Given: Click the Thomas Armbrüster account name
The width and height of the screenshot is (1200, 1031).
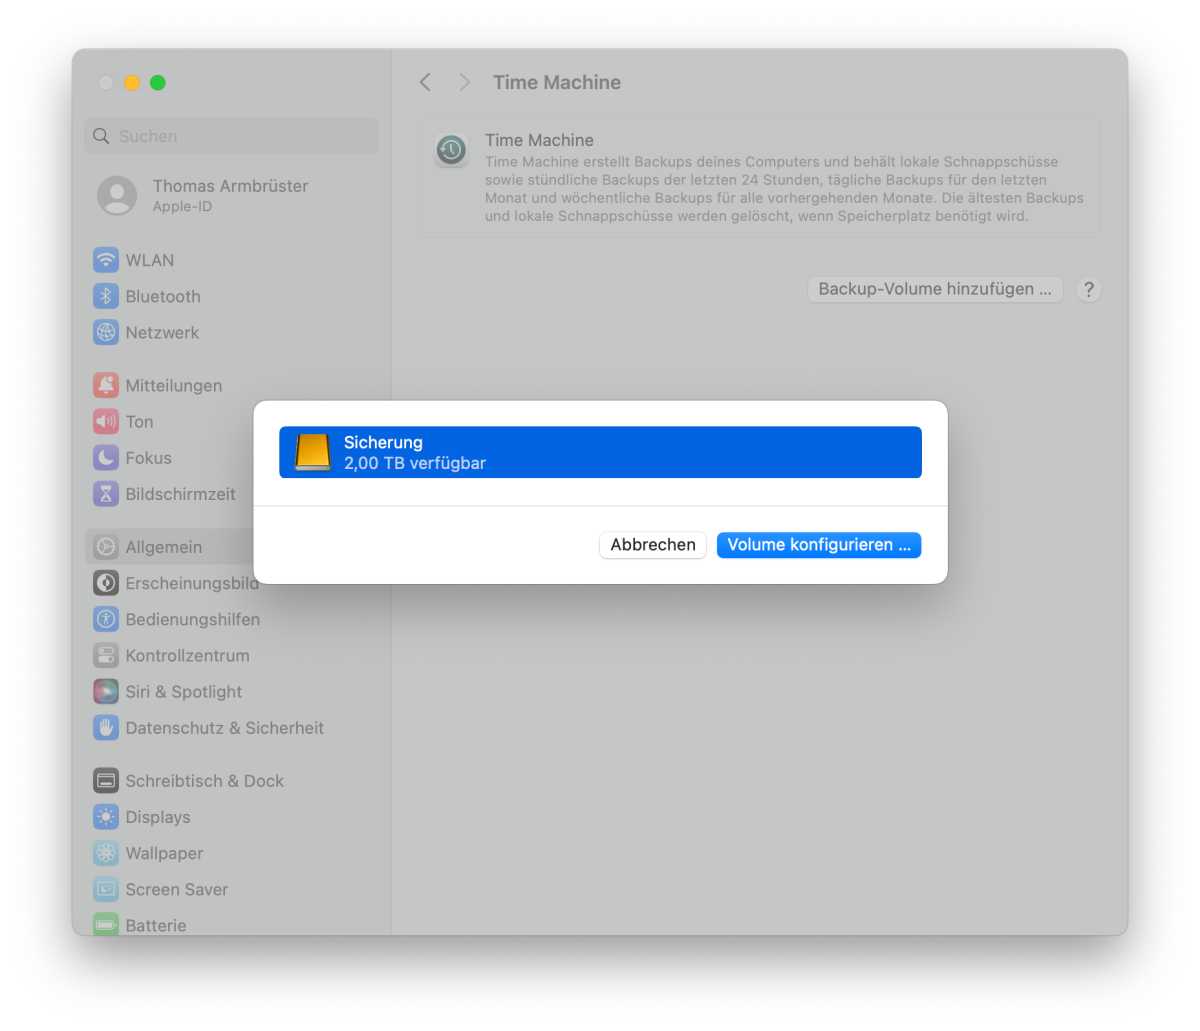Looking at the screenshot, I should 230,186.
